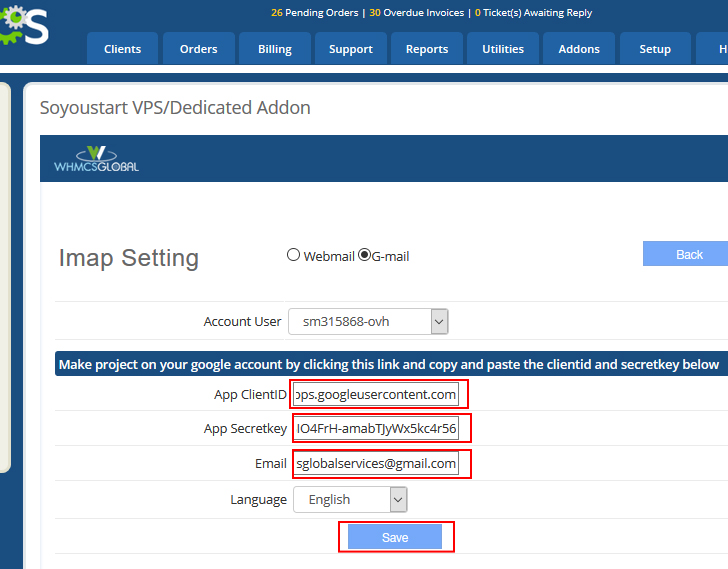Switch to the Reports tab
This screenshot has width=728, height=569.
tap(427, 49)
